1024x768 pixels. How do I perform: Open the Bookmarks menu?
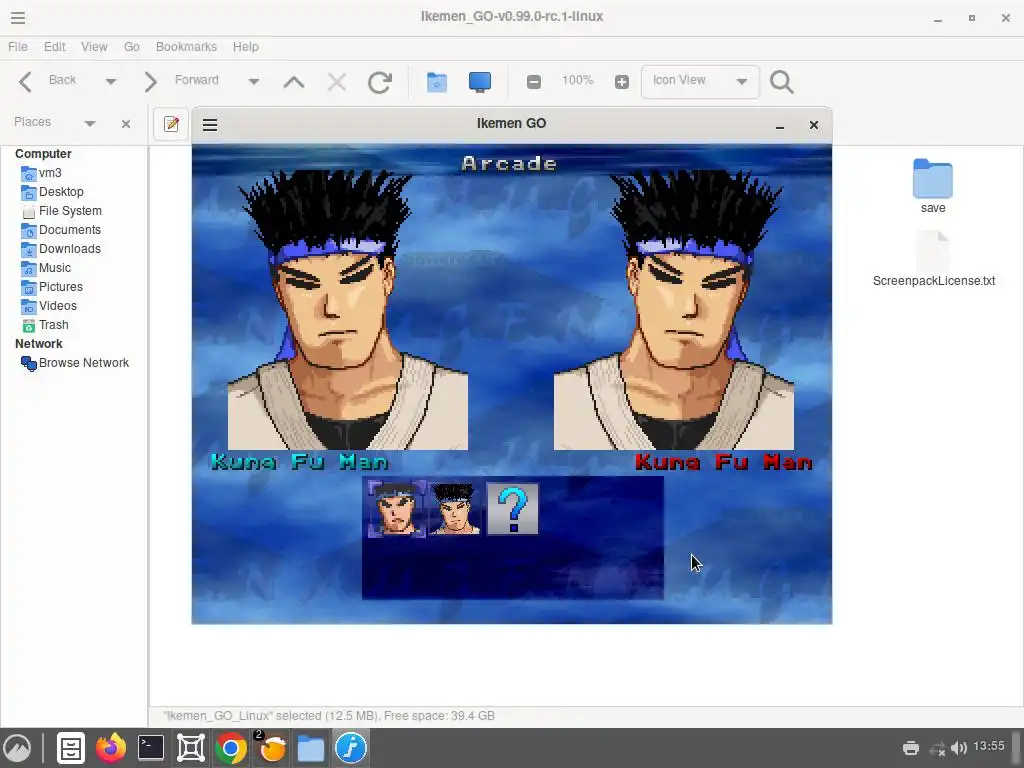tap(186, 47)
